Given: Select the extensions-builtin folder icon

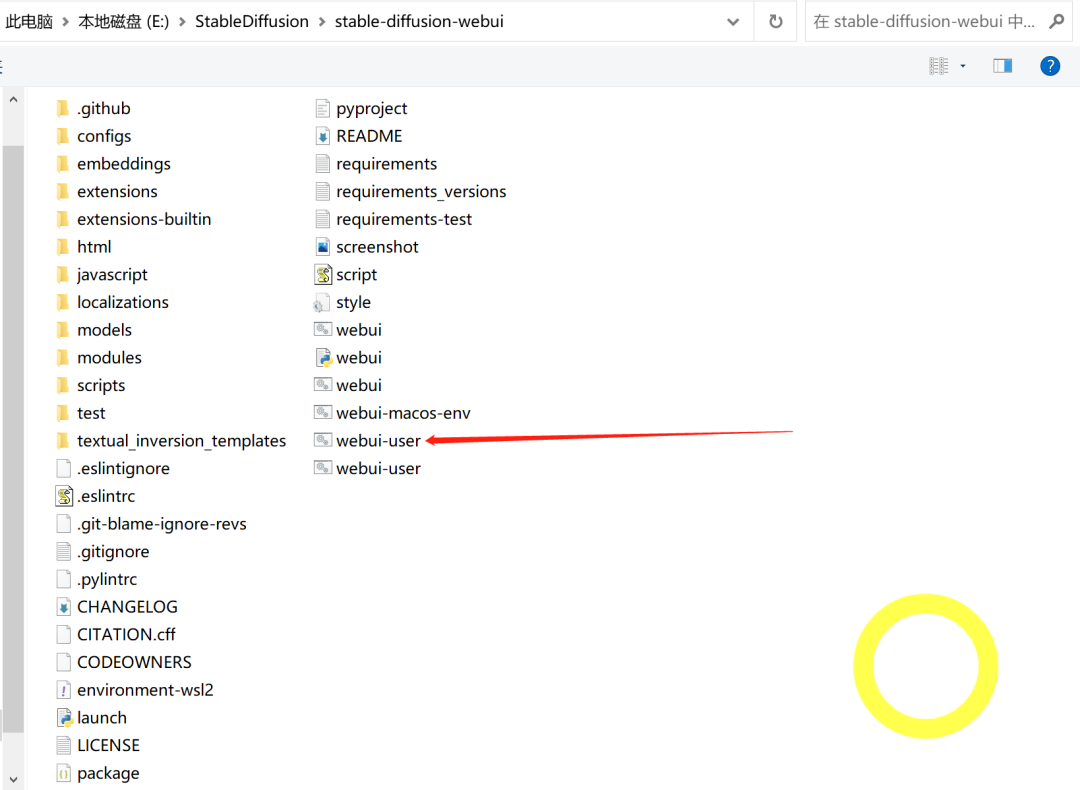Looking at the screenshot, I should (x=63, y=219).
